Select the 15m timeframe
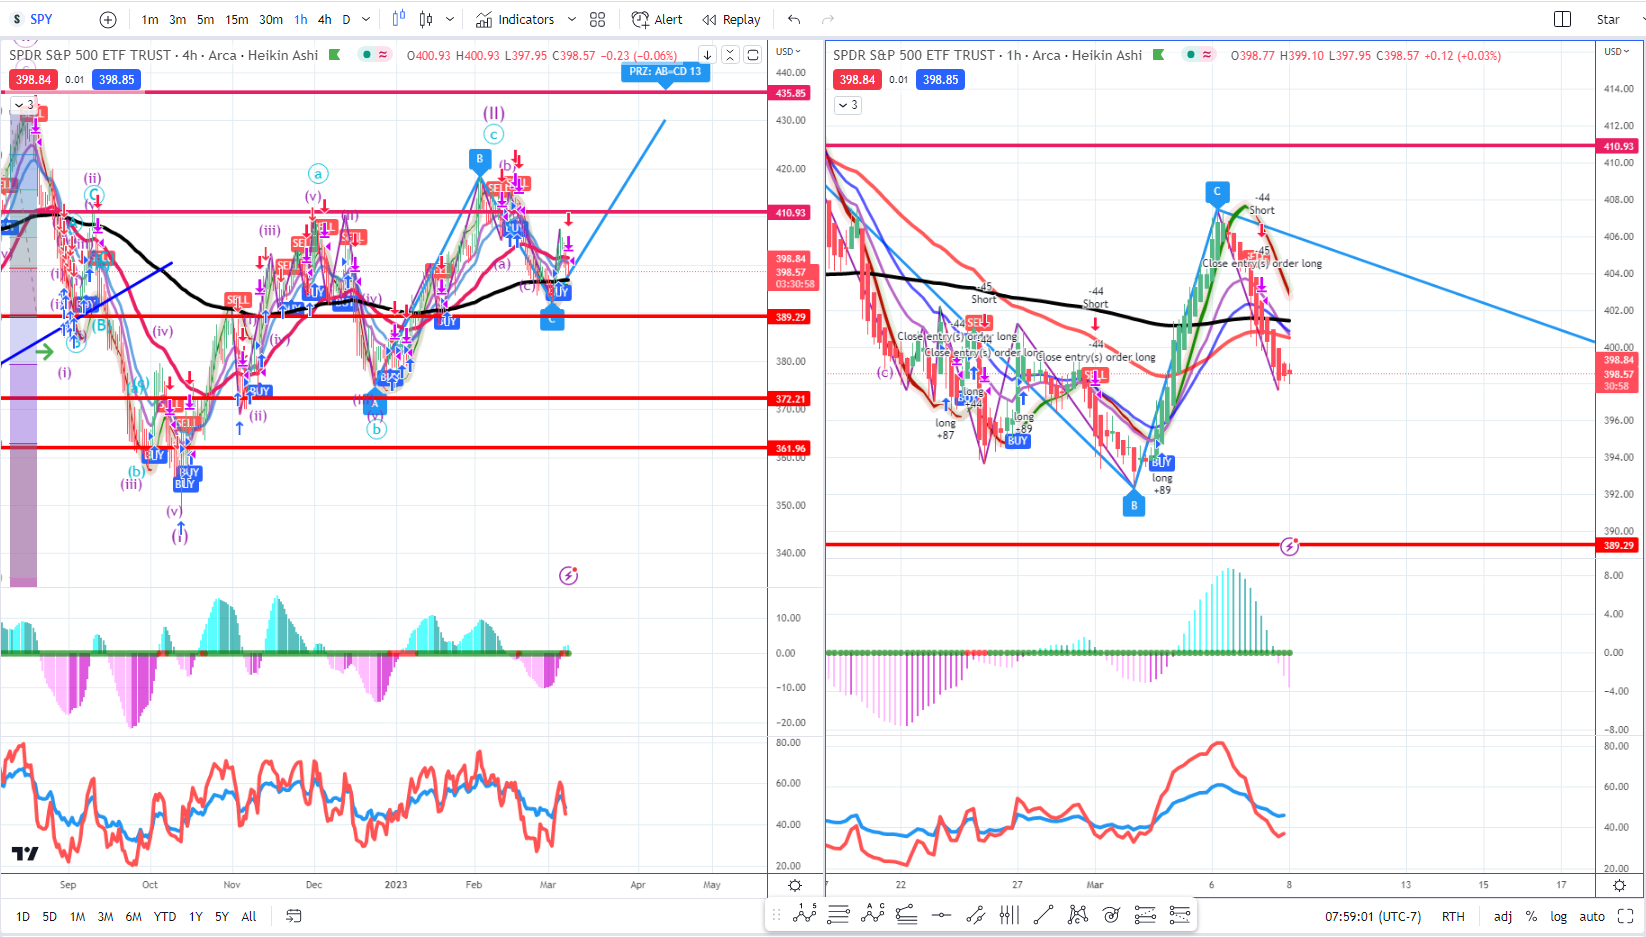The width and height of the screenshot is (1646, 937). pos(236,19)
